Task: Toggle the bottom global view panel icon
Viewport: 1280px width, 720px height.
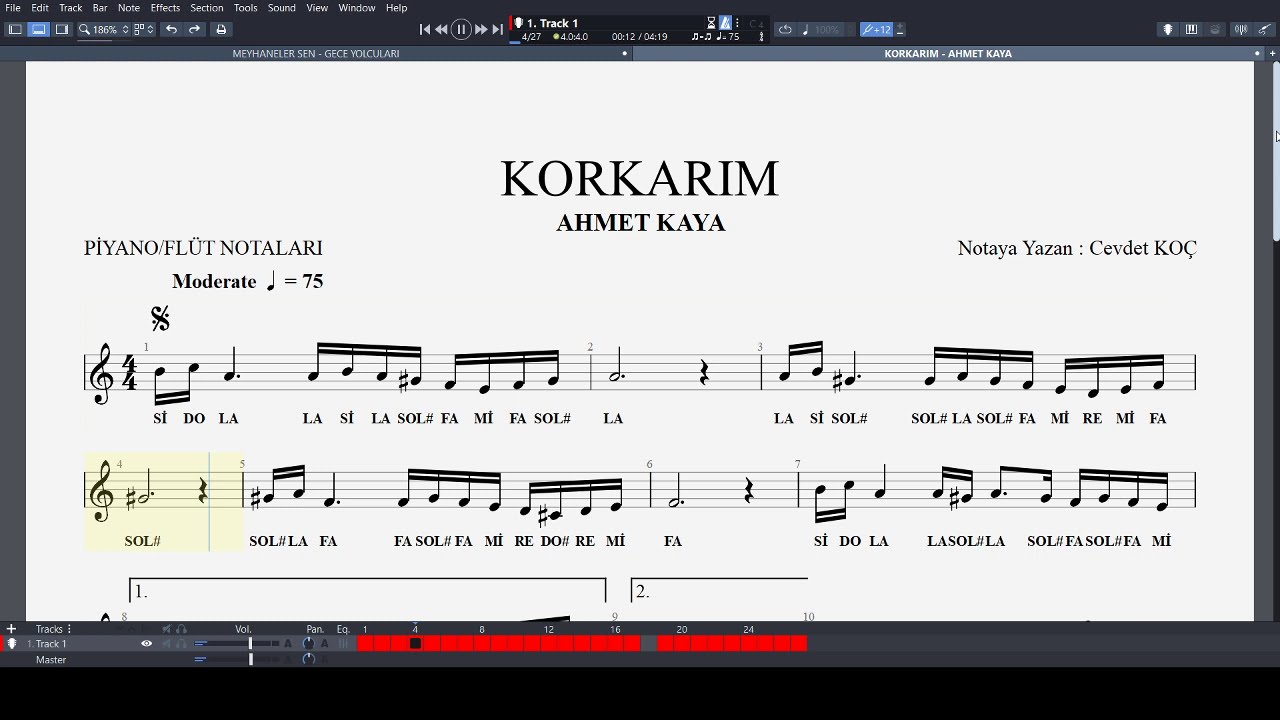Action: click(x=38, y=29)
